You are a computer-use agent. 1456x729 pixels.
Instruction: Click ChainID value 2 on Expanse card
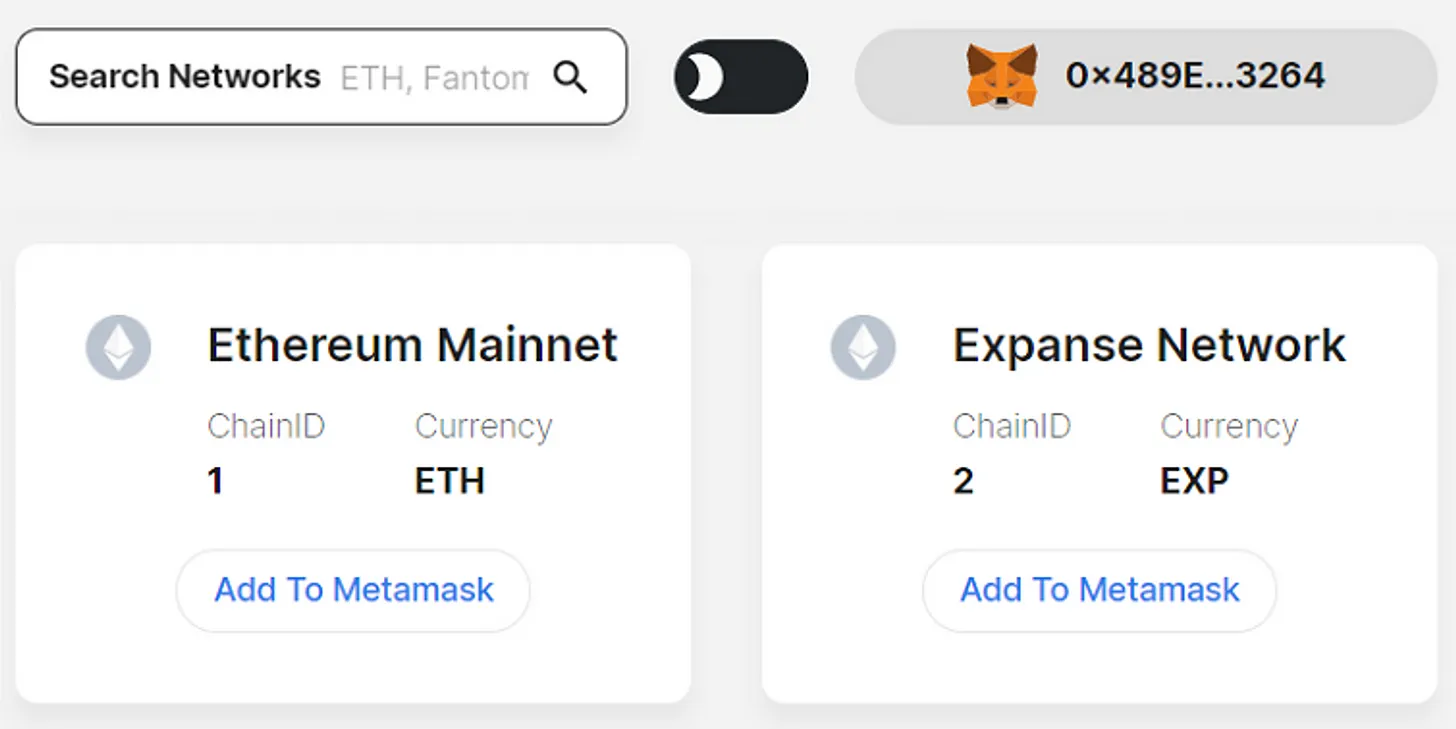[x=963, y=481]
